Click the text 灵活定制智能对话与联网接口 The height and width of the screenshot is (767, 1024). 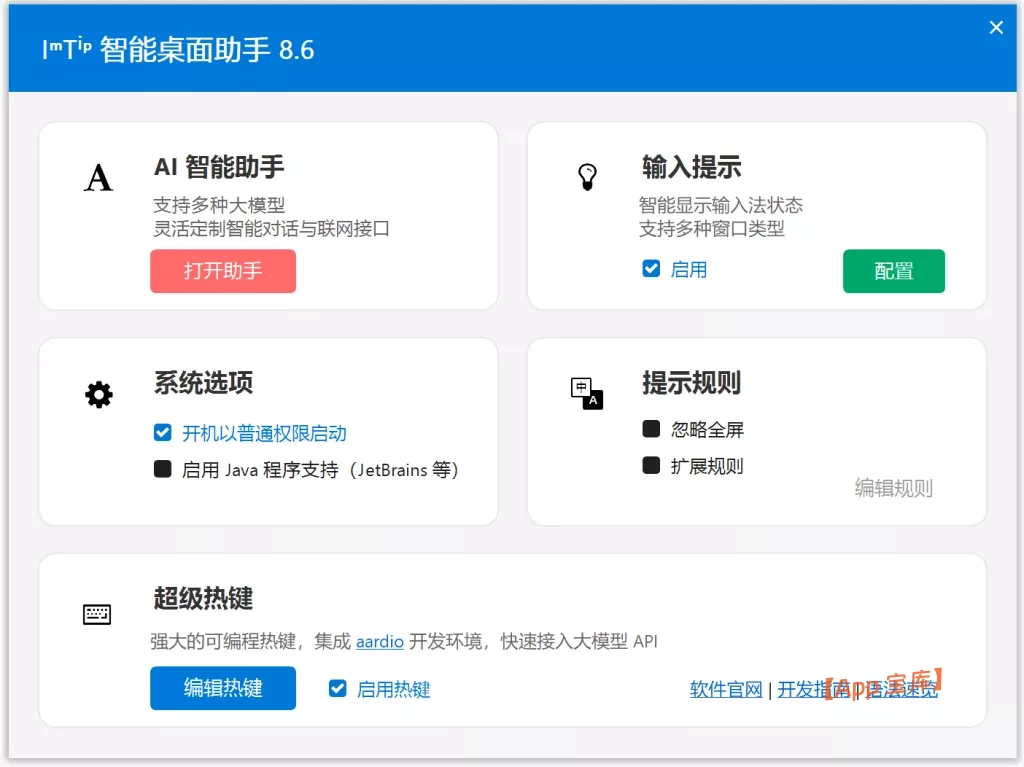point(271,229)
